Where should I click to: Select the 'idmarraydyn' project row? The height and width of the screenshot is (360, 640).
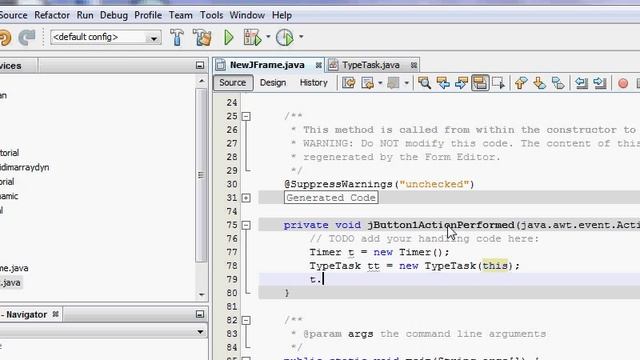(x=24, y=167)
